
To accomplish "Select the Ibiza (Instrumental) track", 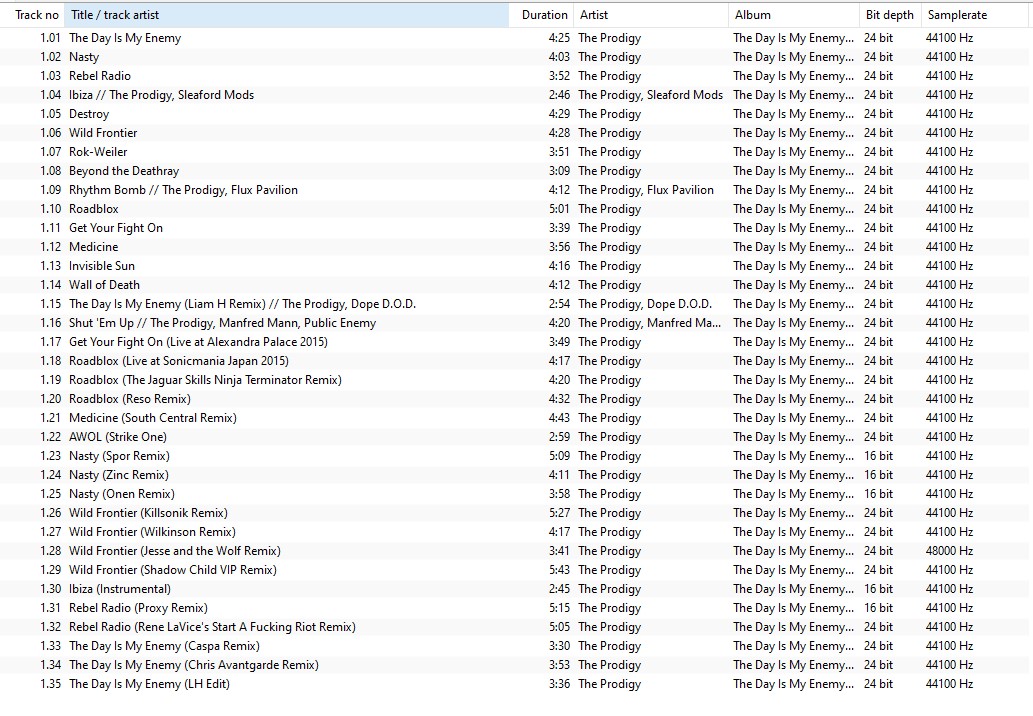I will (x=119, y=589).
